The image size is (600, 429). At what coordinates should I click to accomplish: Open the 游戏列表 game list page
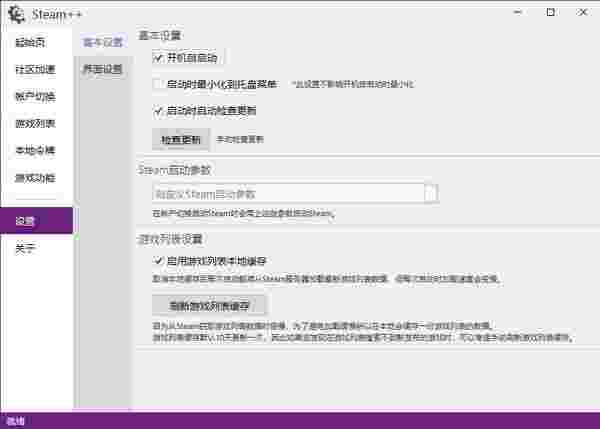click(35, 123)
